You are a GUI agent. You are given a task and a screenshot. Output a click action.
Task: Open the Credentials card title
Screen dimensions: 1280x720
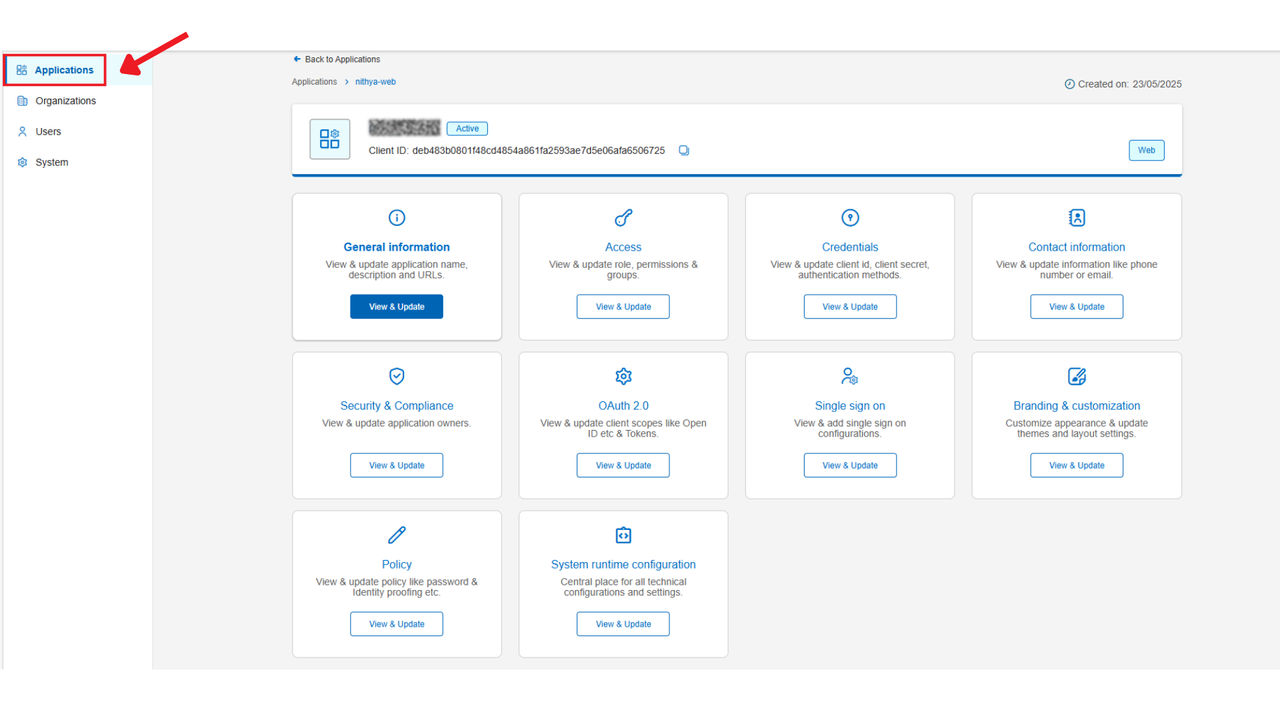tap(850, 247)
